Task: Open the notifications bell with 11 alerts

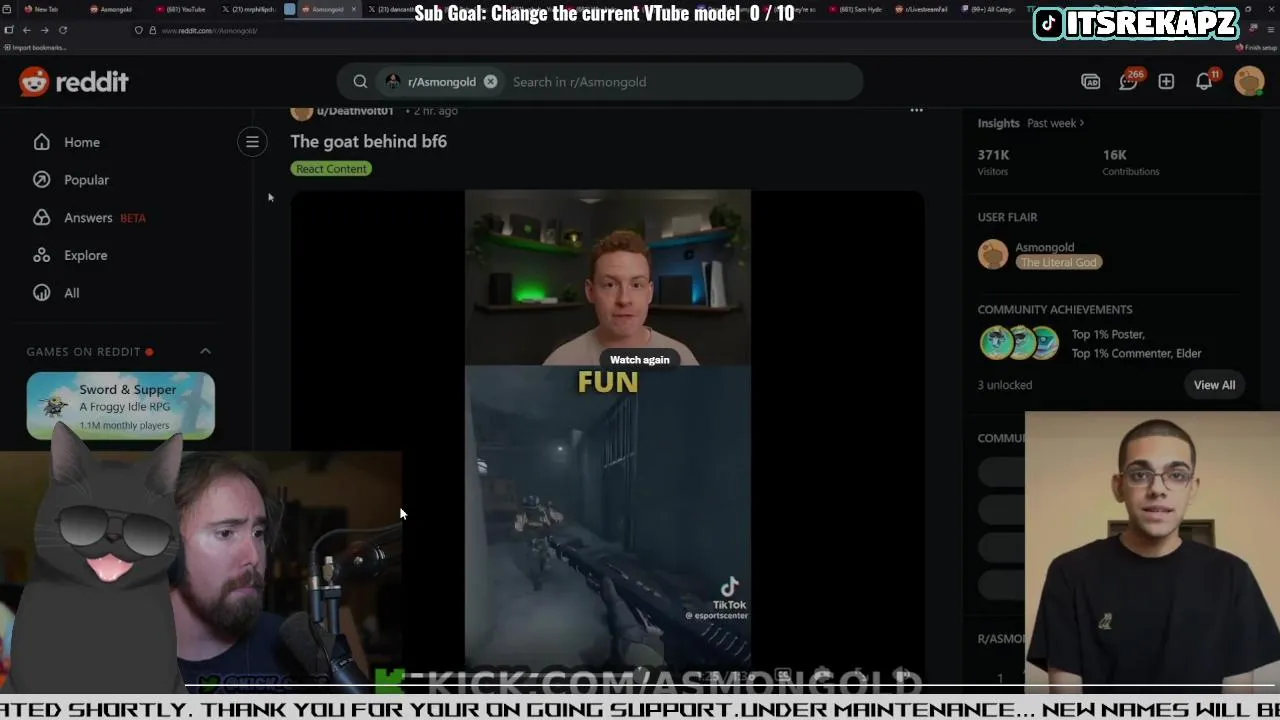Action: [x=1205, y=81]
